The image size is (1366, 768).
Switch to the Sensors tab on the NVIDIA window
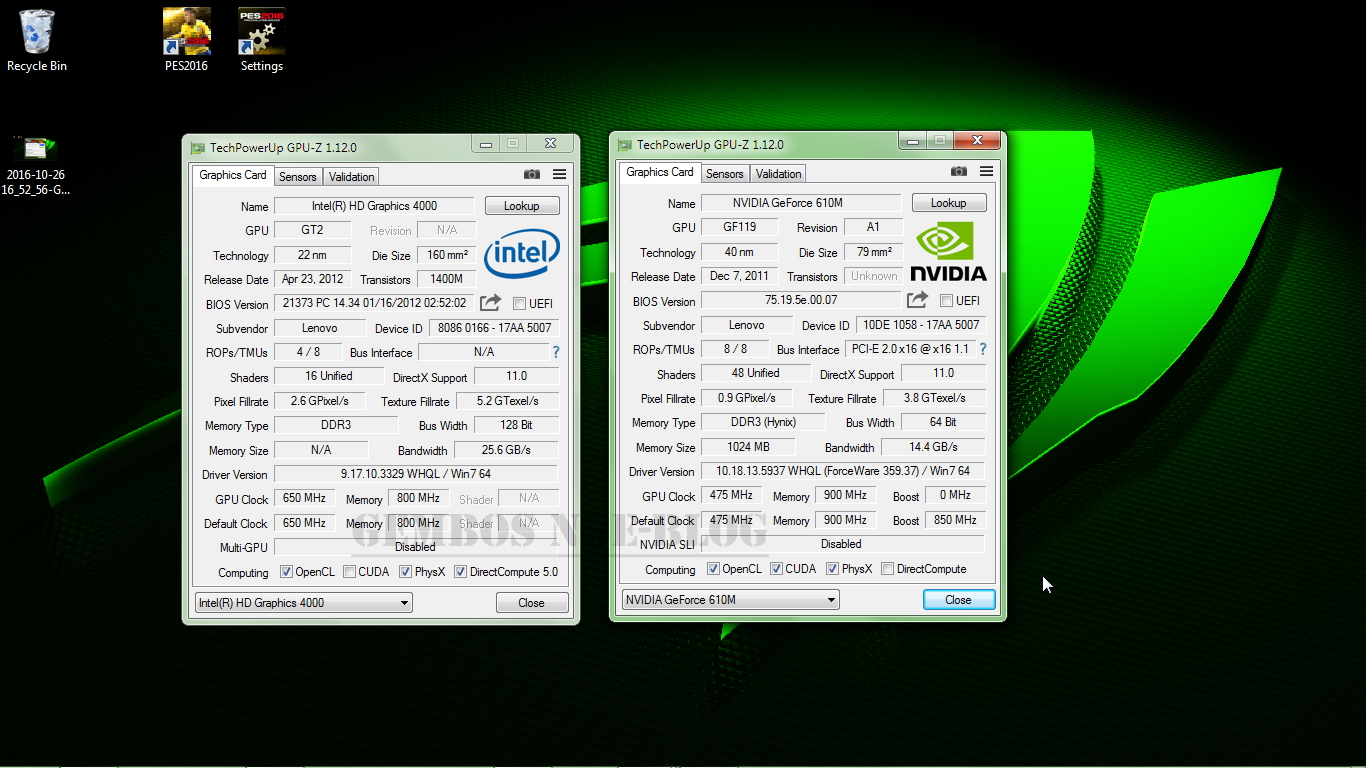point(724,173)
